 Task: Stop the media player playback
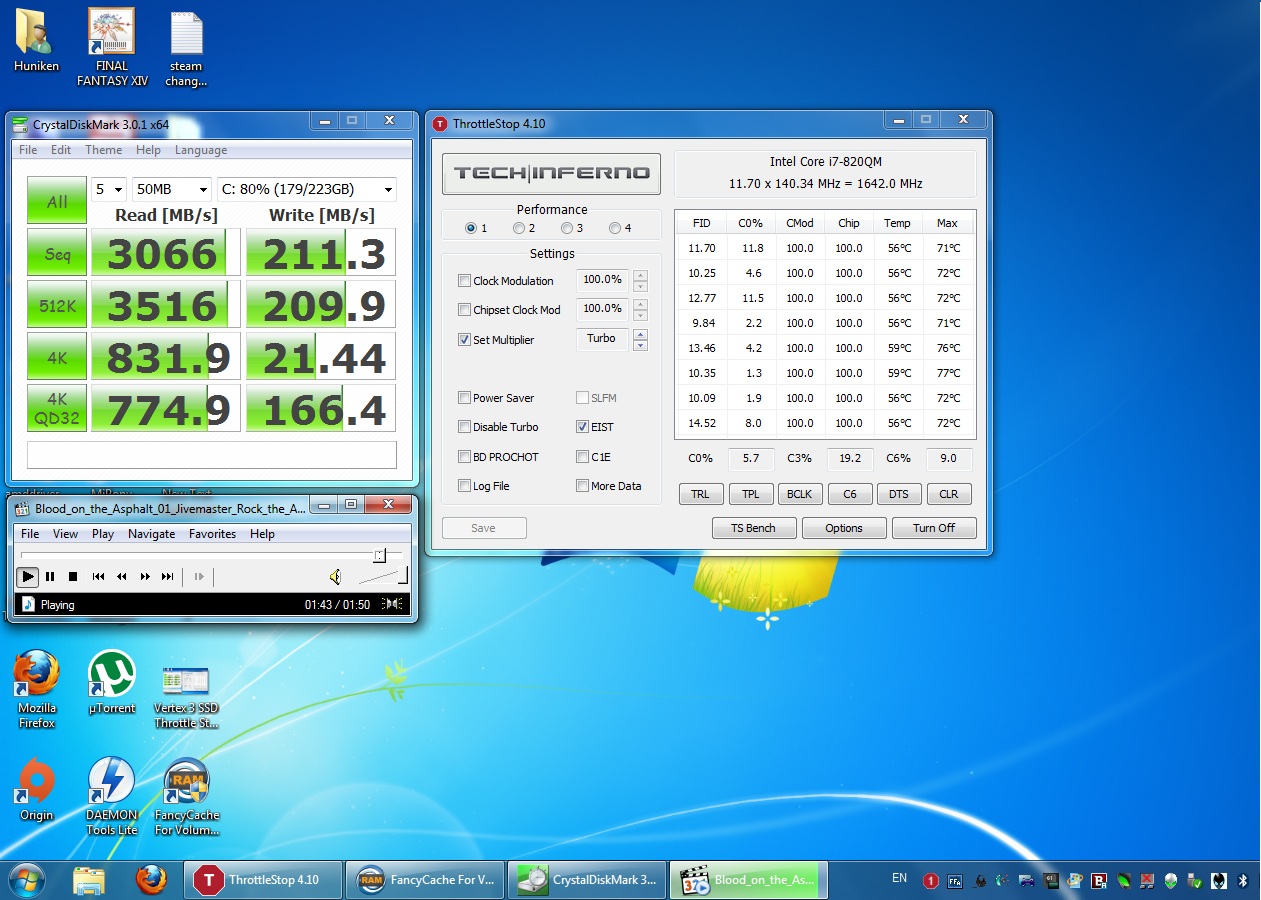tap(73, 576)
